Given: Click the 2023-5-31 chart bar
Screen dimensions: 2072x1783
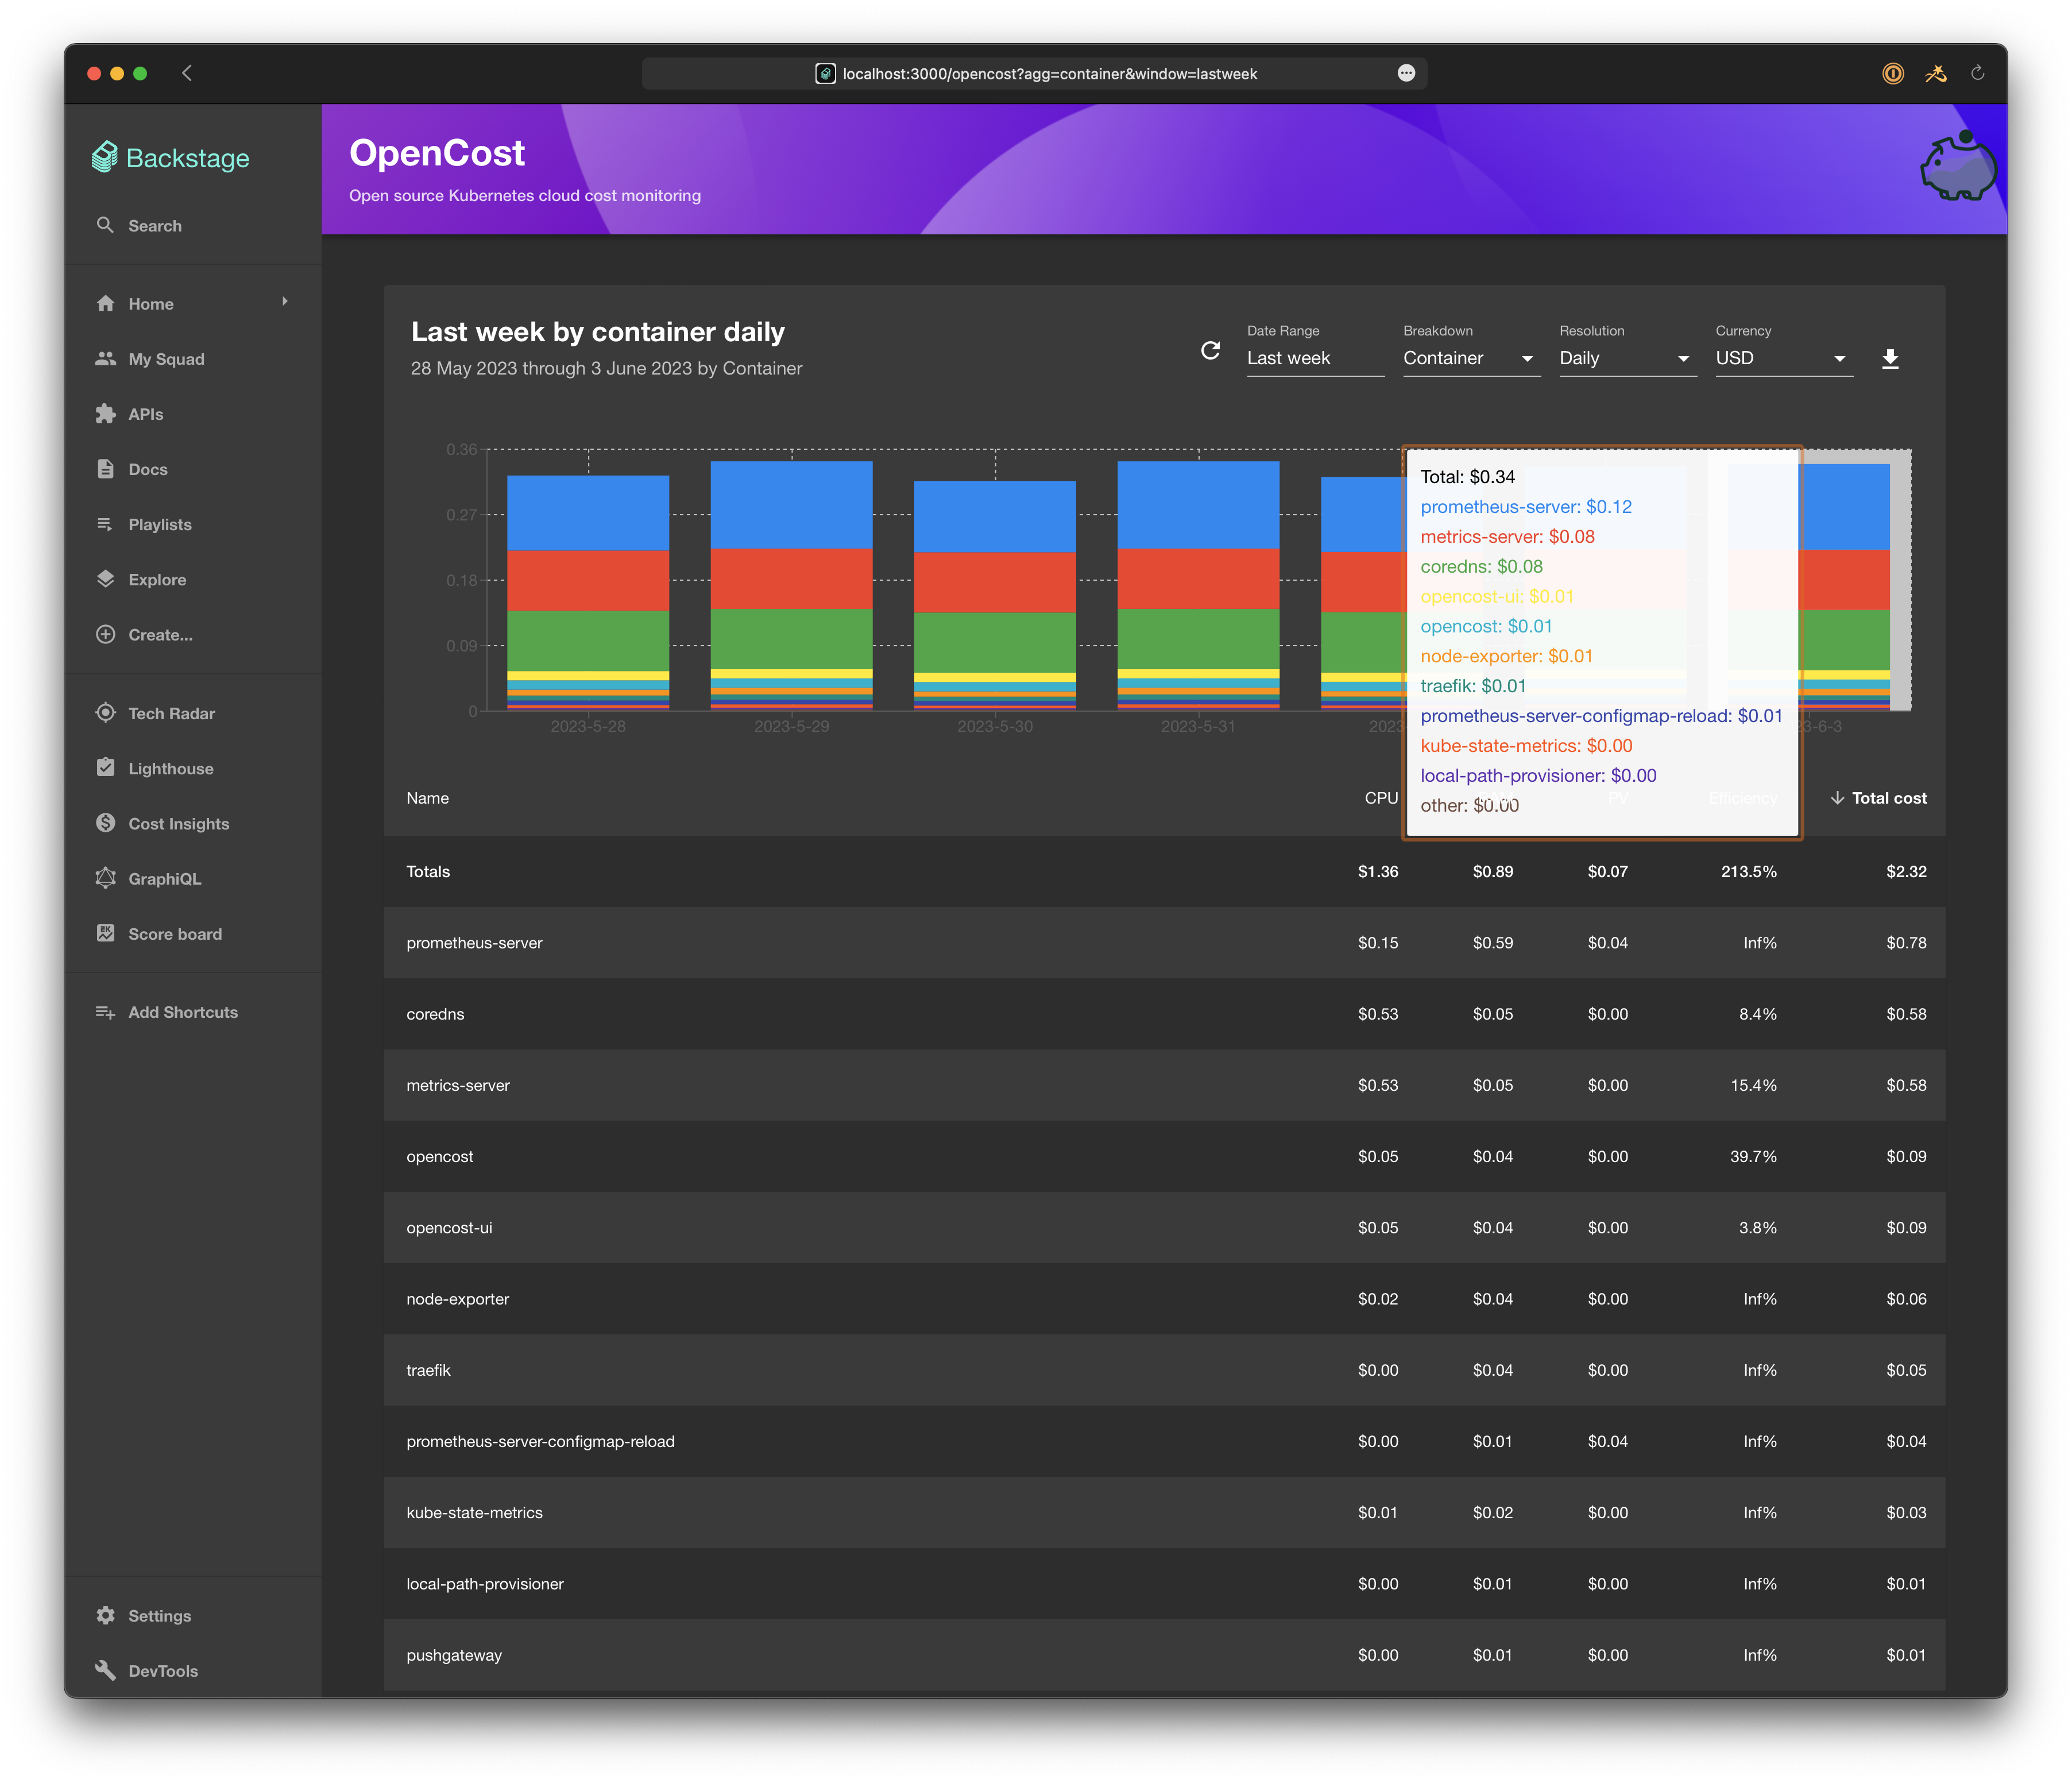Looking at the screenshot, I should [1198, 585].
